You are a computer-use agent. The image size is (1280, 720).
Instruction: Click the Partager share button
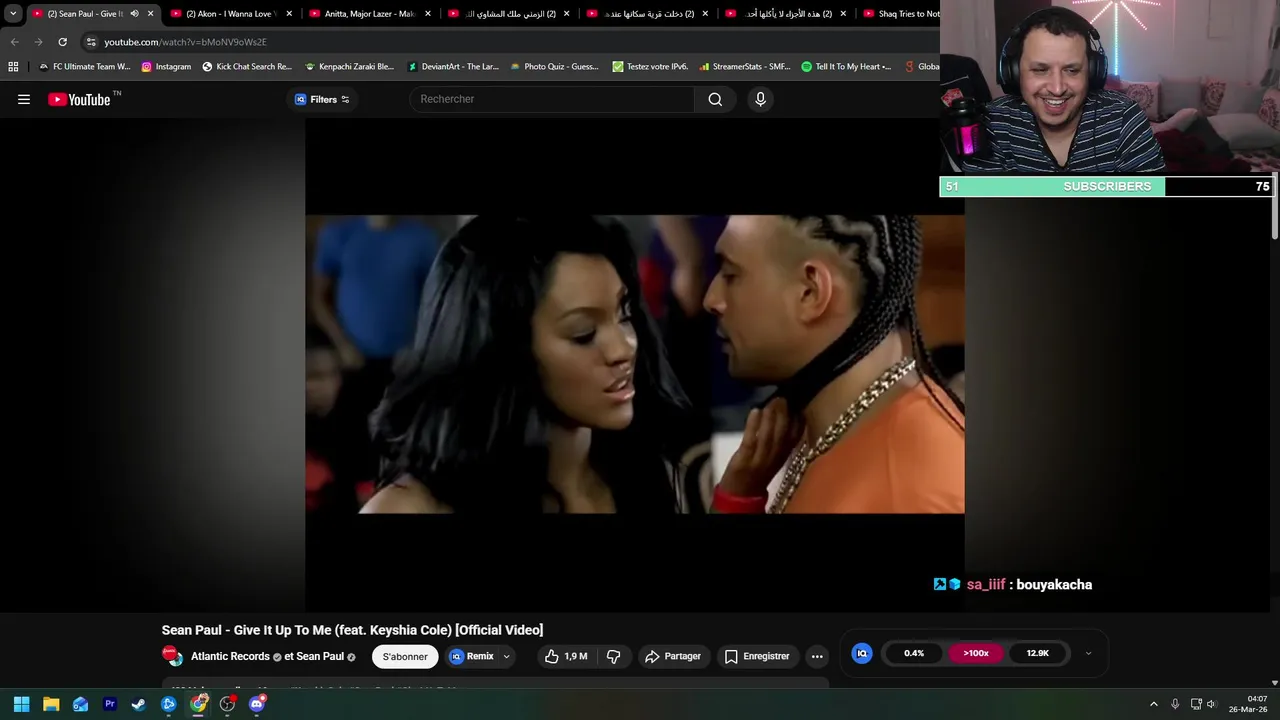point(673,656)
